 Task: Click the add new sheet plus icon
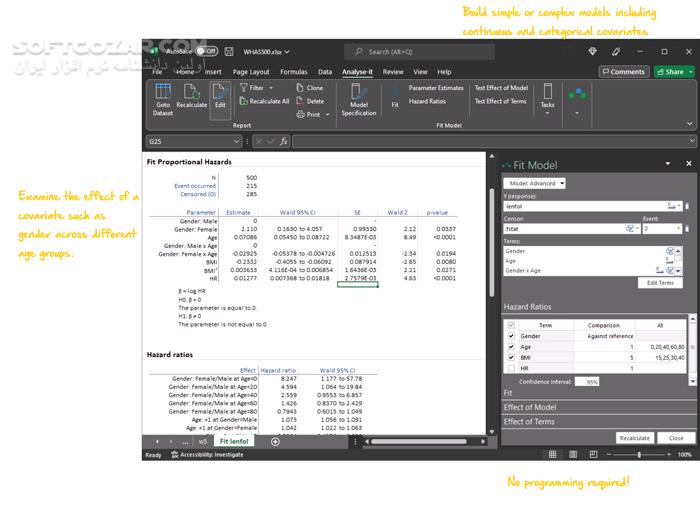(x=275, y=442)
